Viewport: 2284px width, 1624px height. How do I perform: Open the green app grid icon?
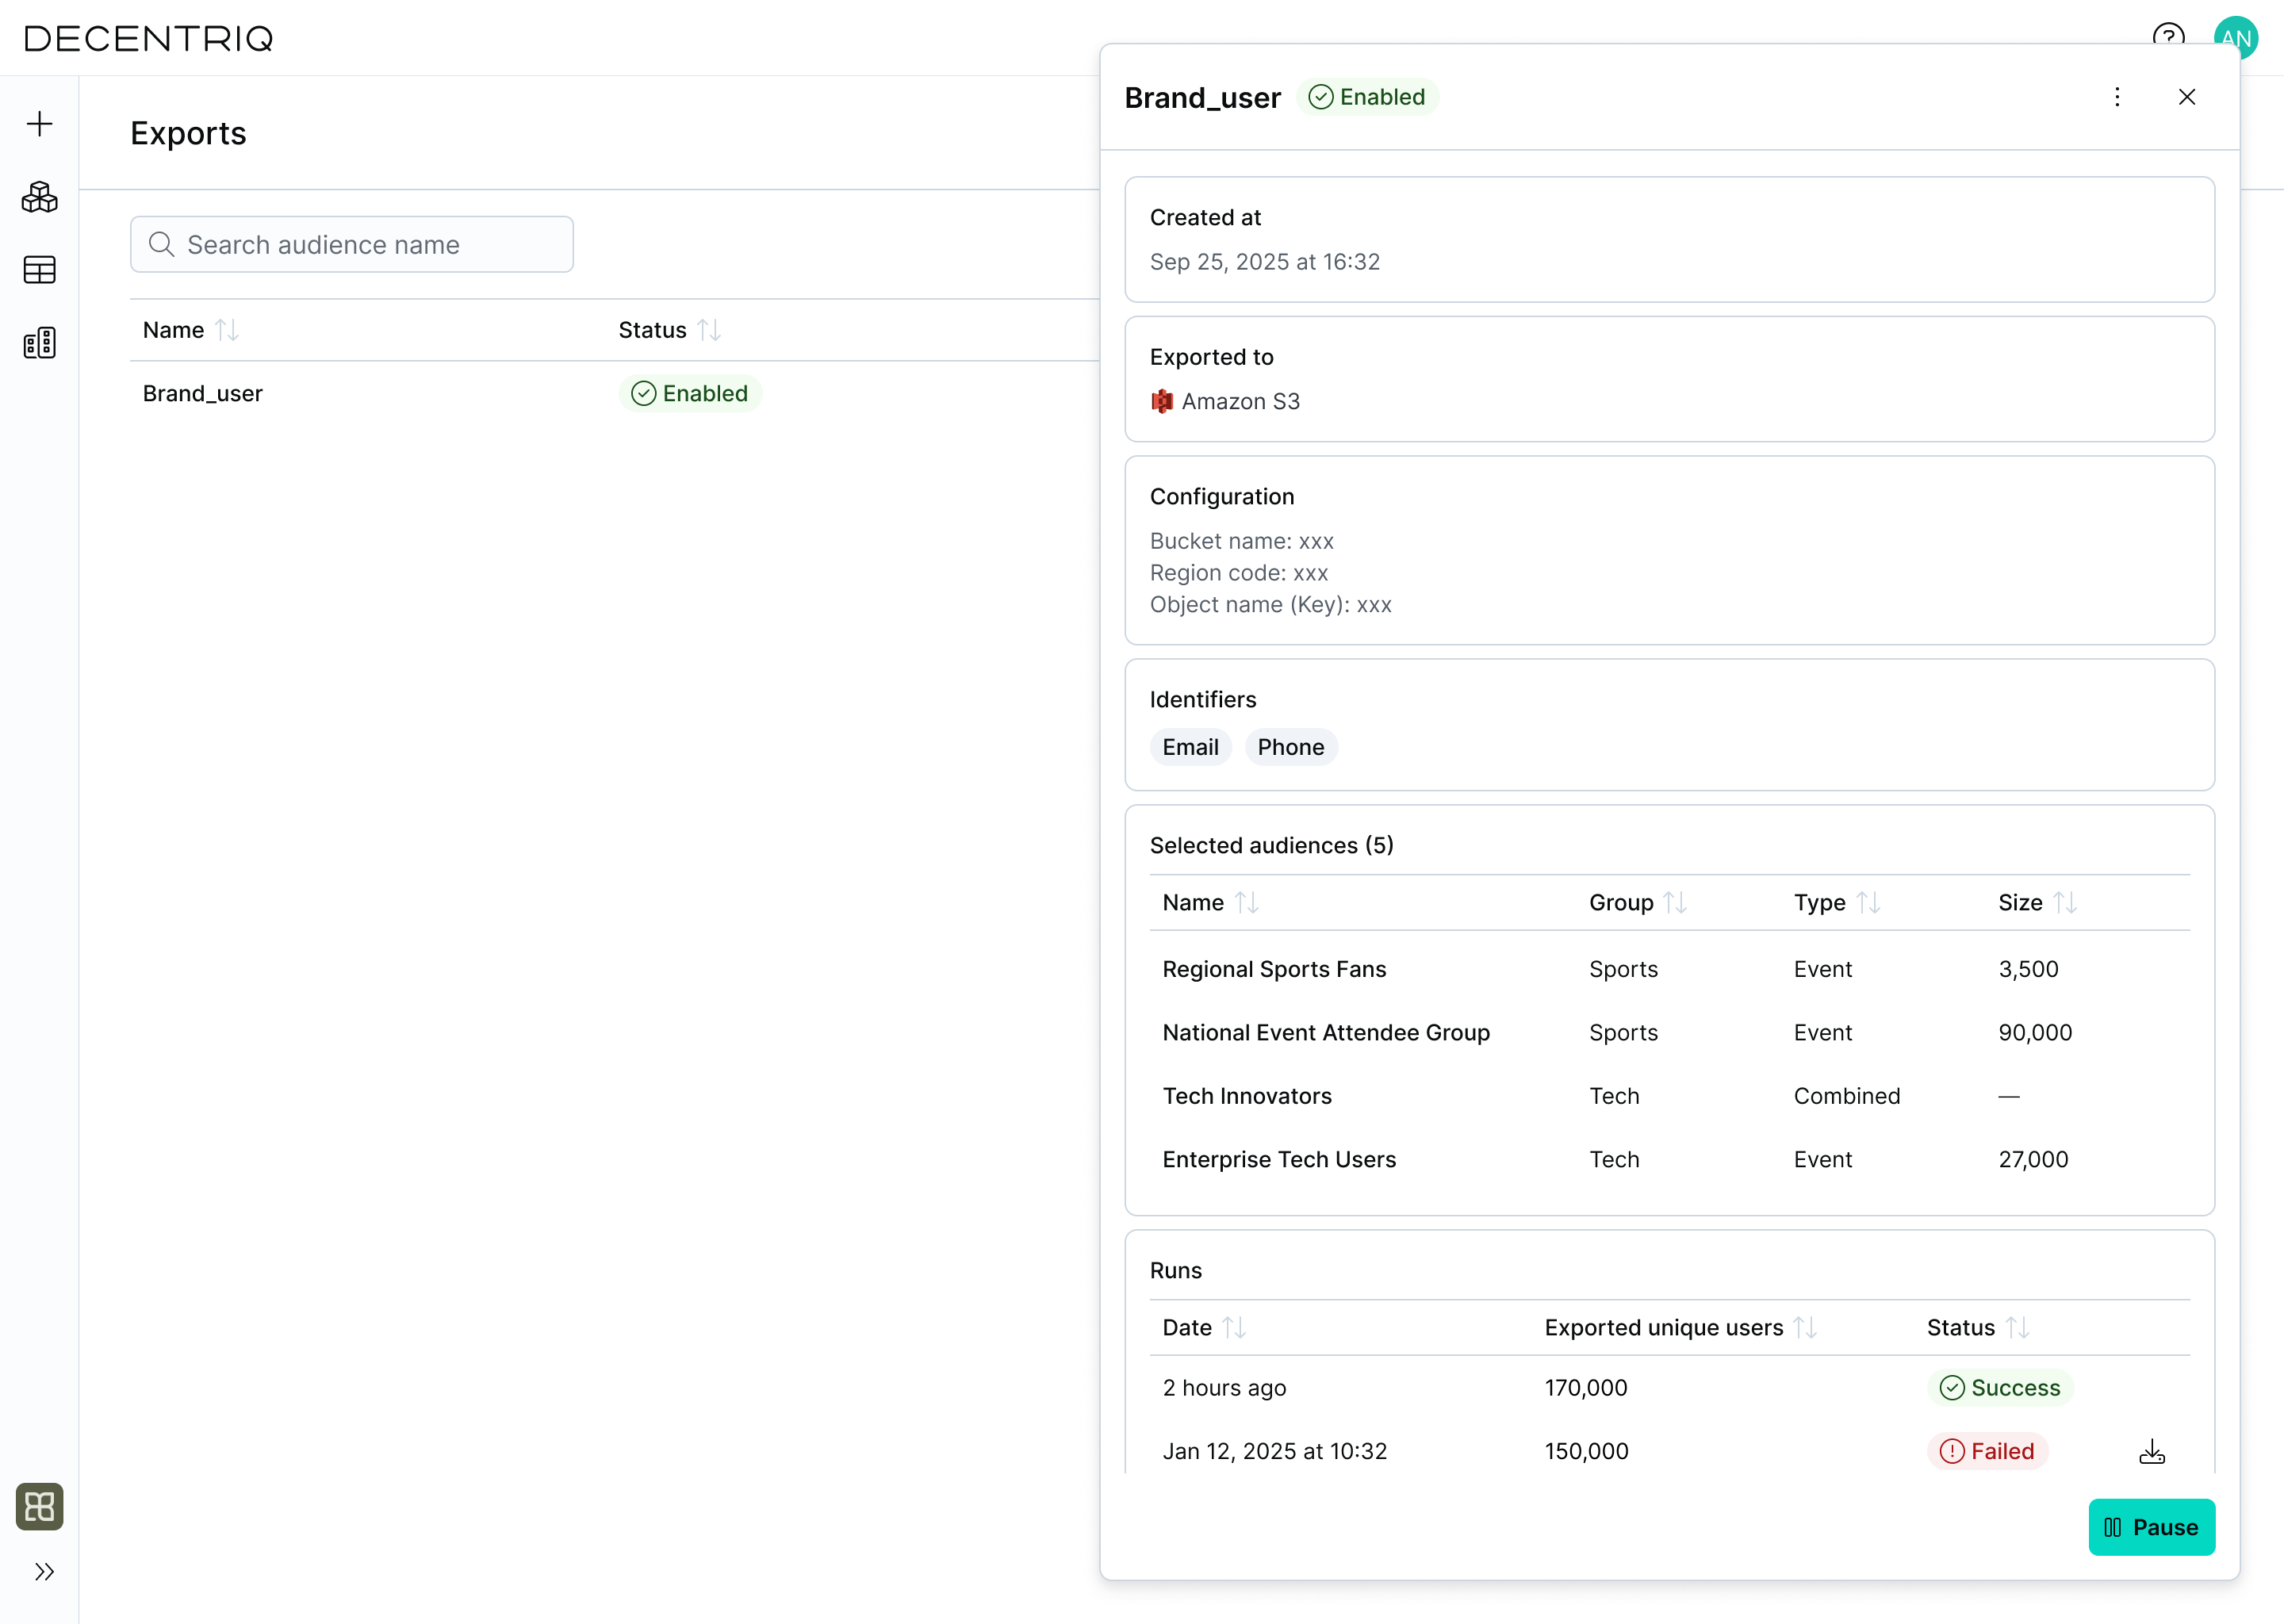point(40,1506)
